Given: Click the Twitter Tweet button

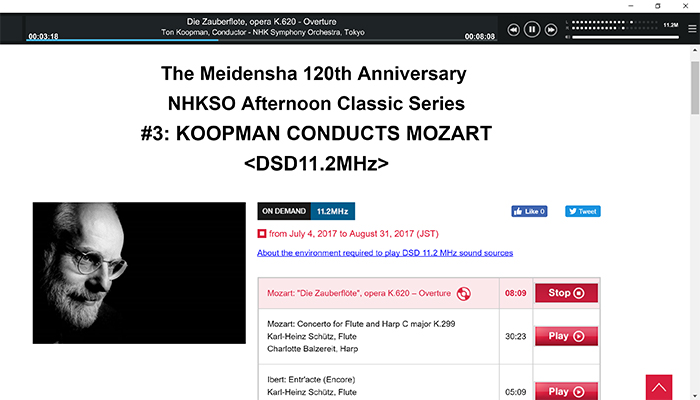Looking at the screenshot, I should click(x=583, y=211).
